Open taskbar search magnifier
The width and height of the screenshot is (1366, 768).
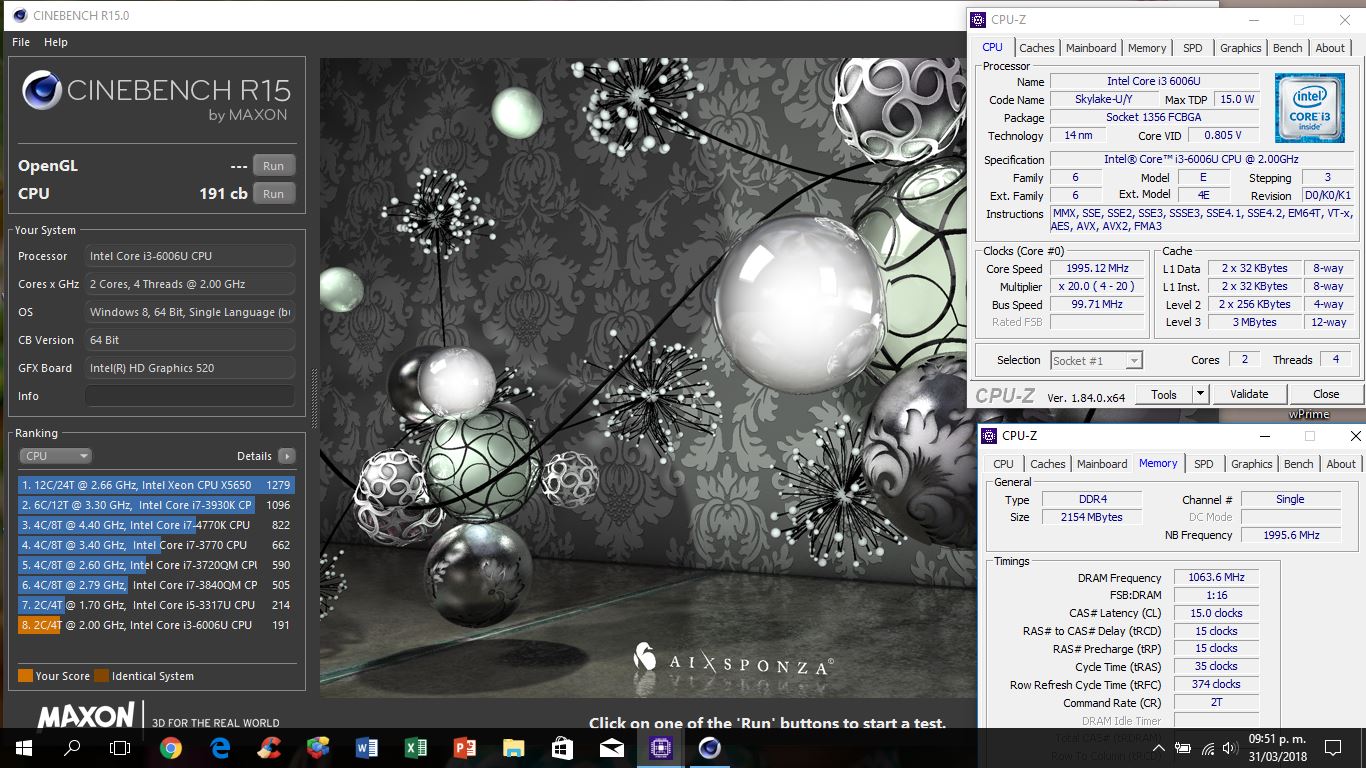click(x=72, y=747)
